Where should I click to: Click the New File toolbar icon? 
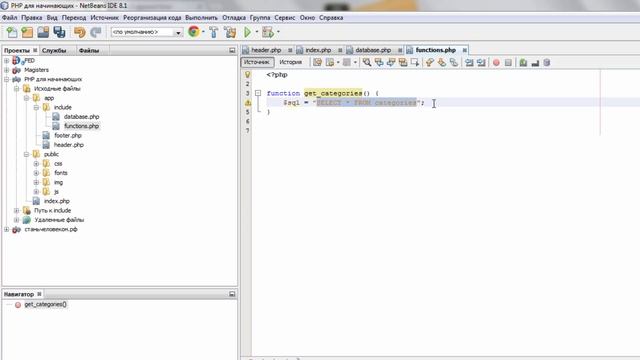pyautogui.click(x=12, y=32)
